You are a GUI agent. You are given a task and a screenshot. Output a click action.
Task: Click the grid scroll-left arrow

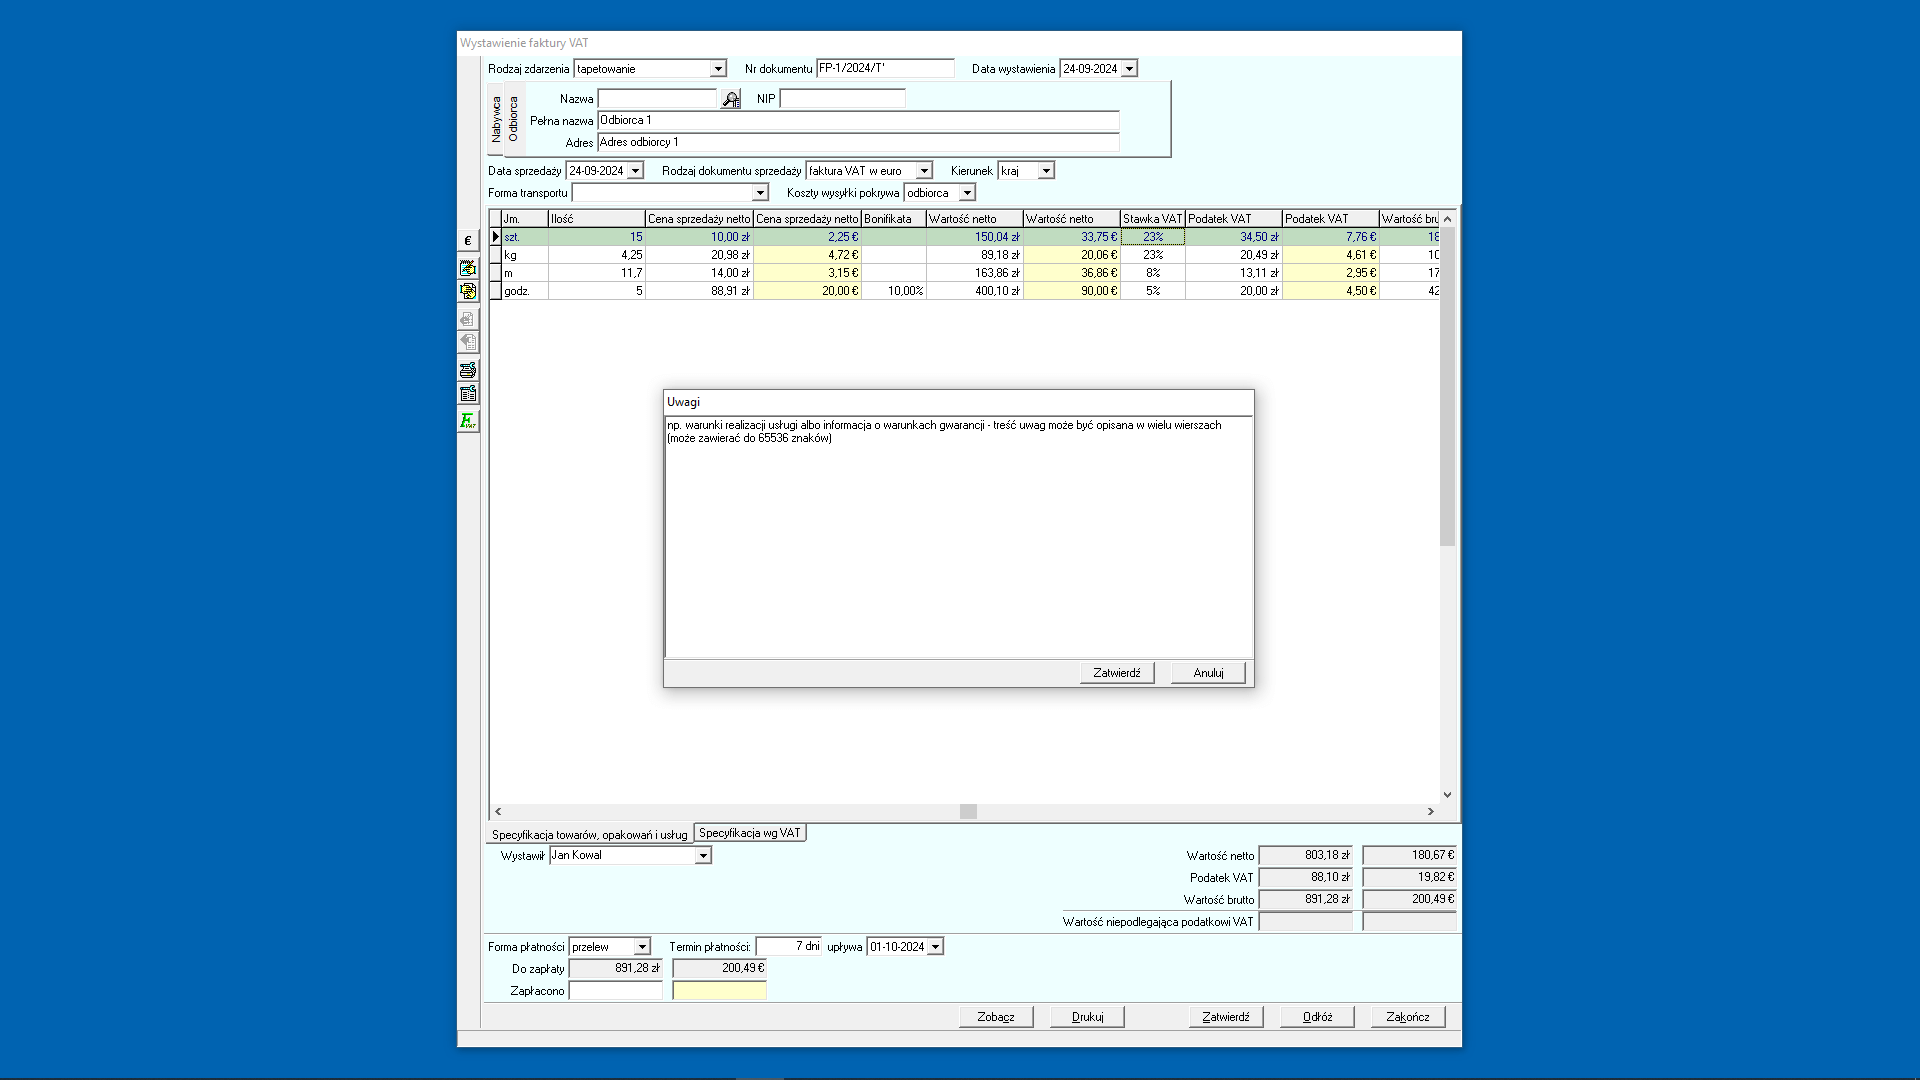[x=498, y=812]
